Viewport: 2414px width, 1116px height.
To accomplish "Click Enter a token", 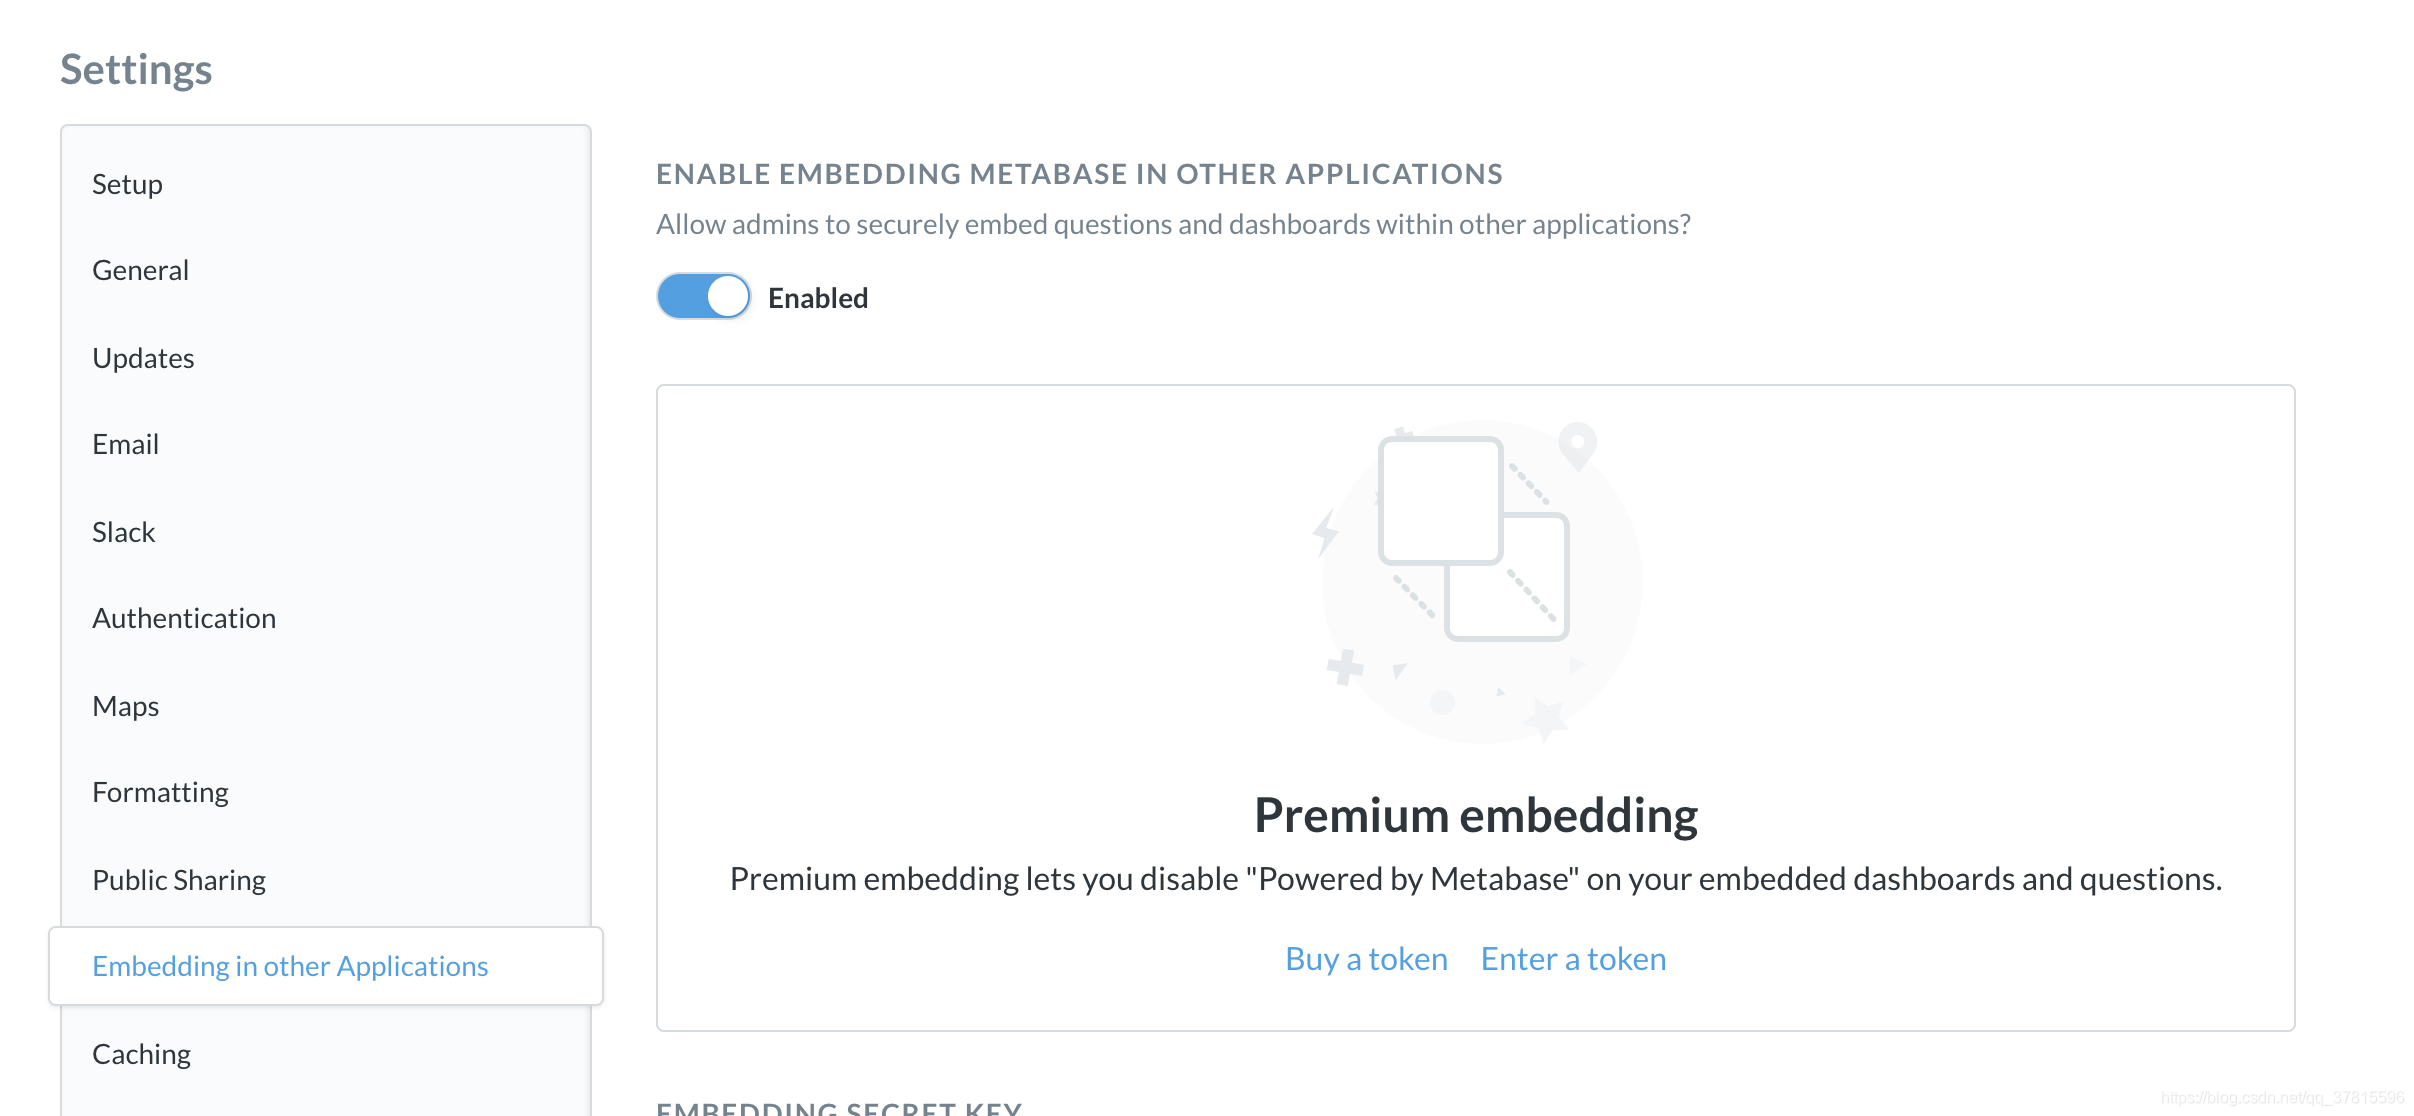I will 1573,958.
